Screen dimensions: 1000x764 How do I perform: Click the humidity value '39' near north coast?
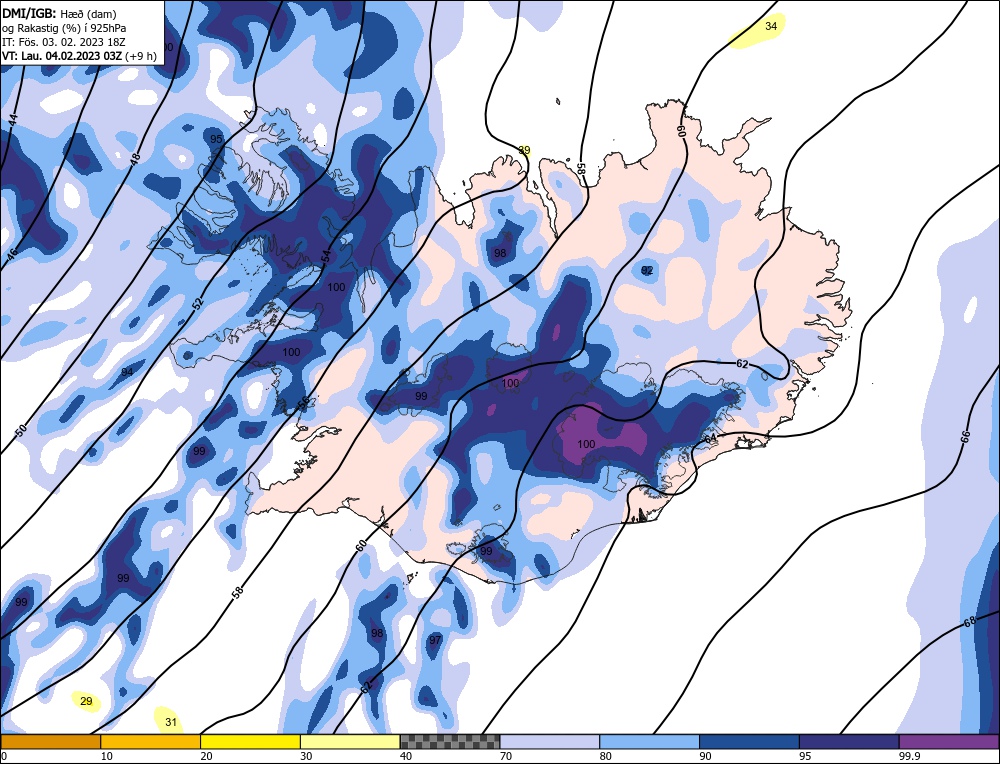click(x=524, y=151)
